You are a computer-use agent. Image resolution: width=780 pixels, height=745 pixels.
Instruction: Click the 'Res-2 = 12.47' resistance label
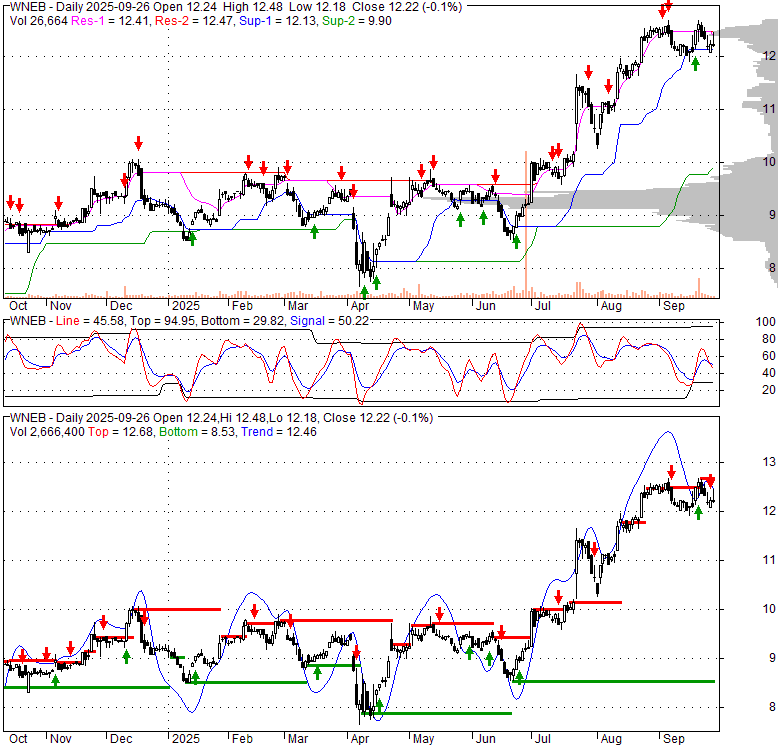[195, 21]
